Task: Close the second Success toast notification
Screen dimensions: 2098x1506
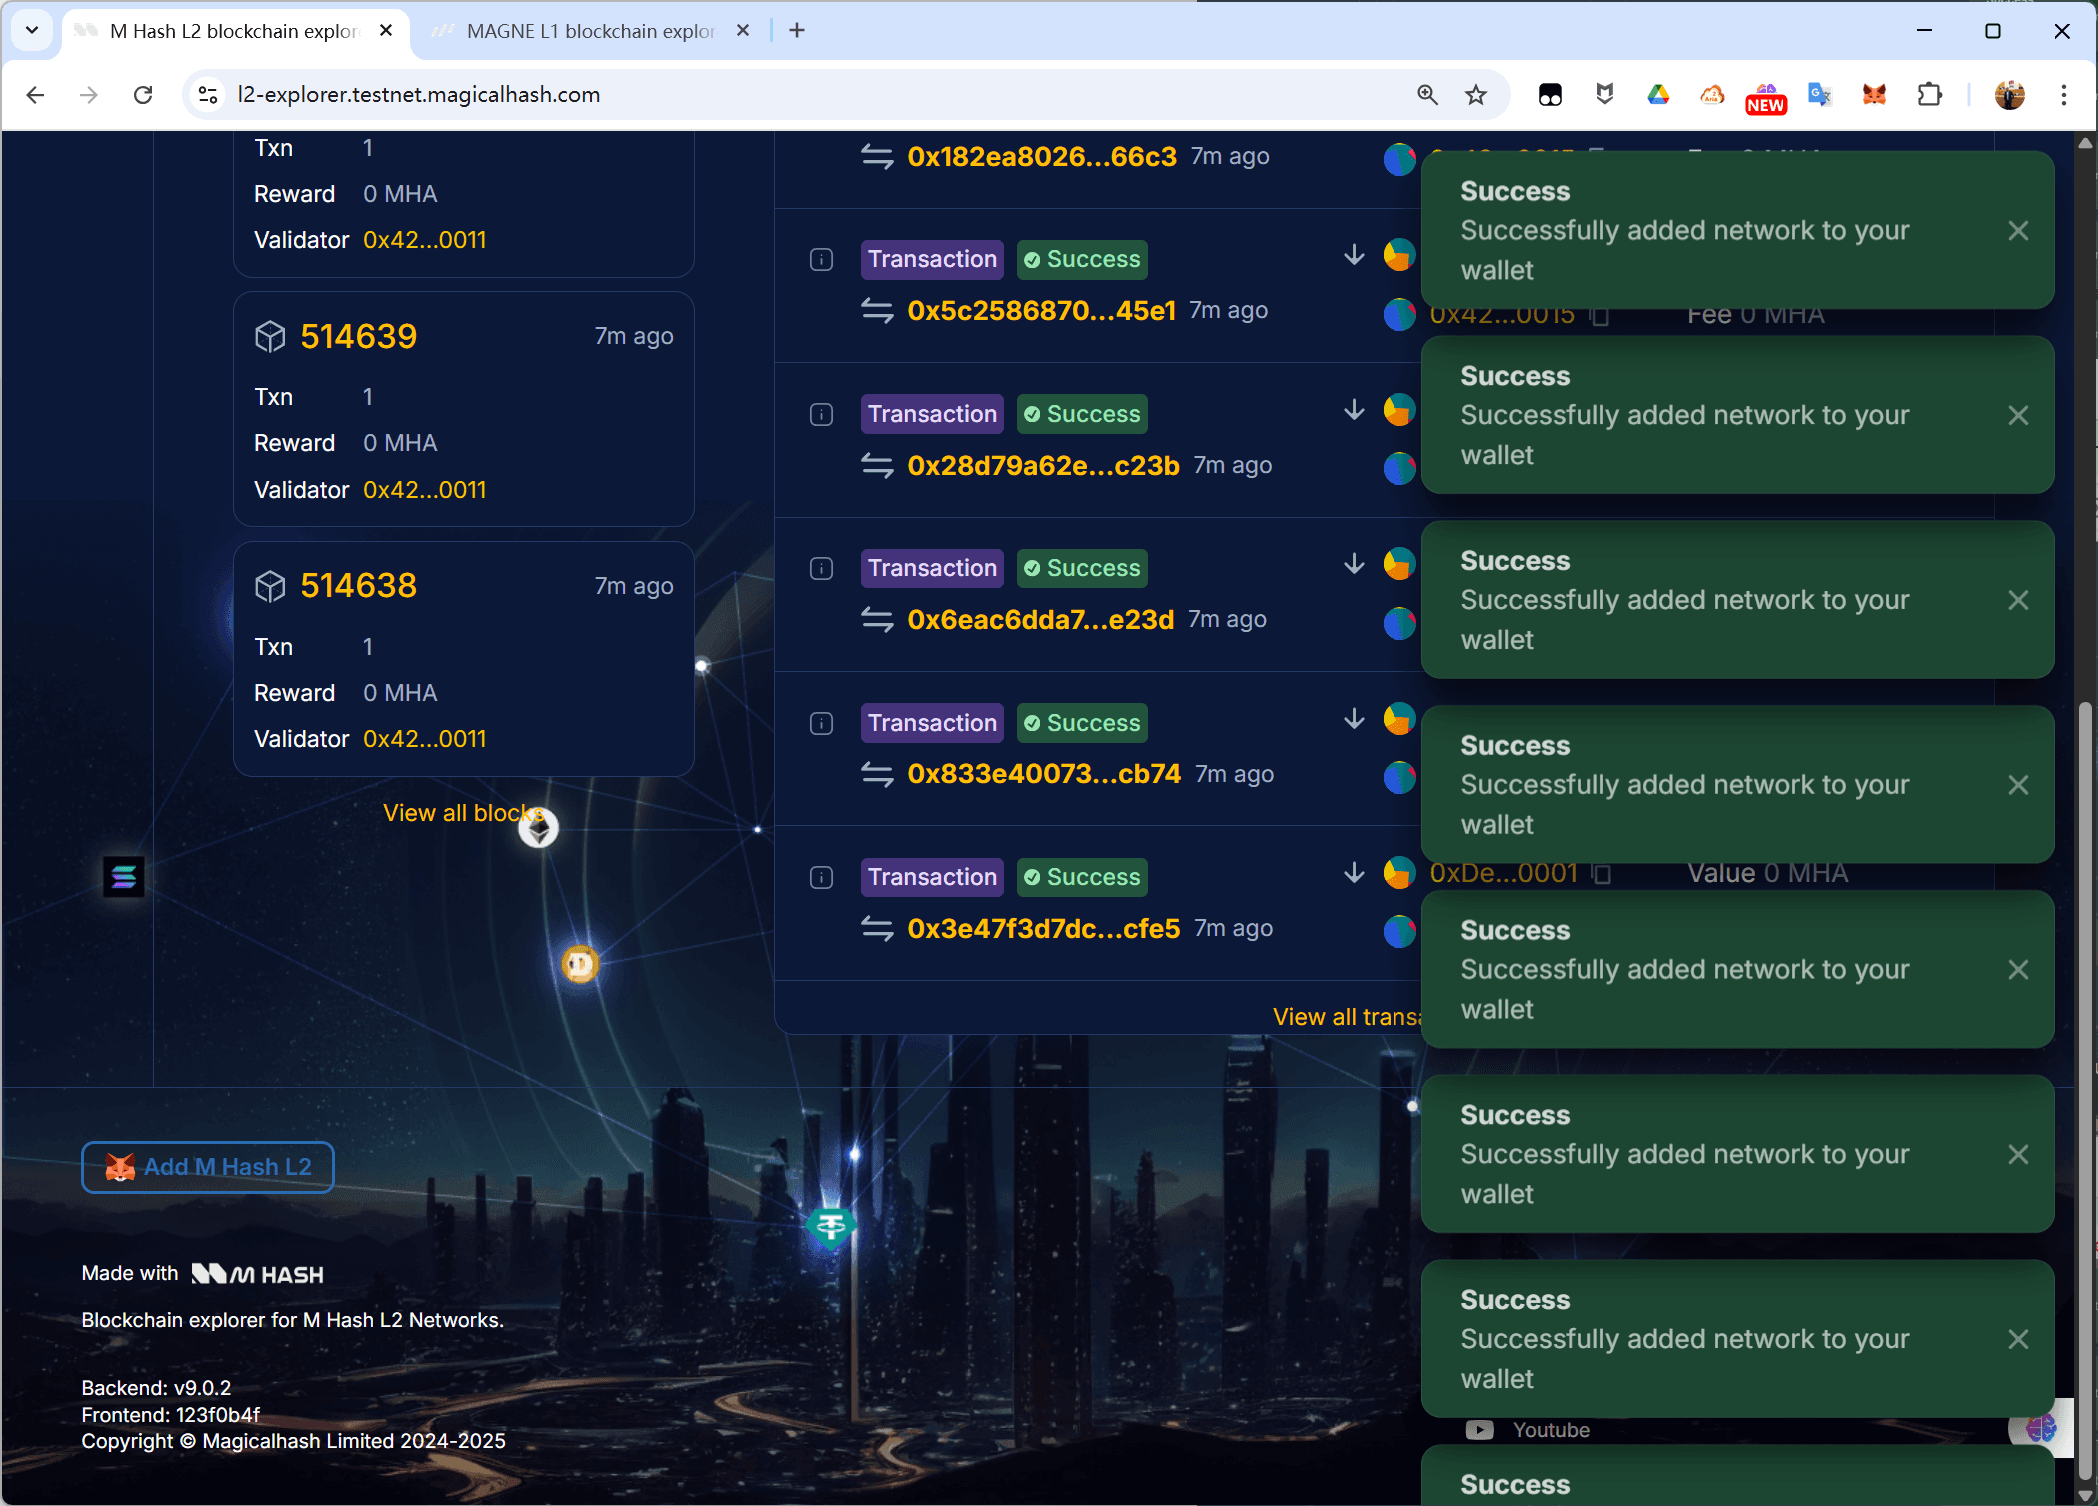Action: (2018, 416)
